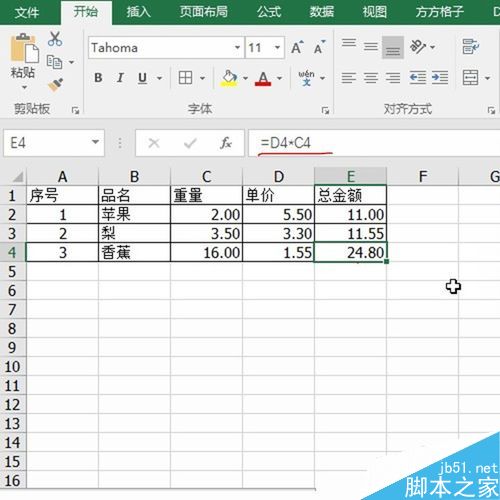Screen dimensions: 500x500
Task: Open the Insert Function fx button
Action: 226,143
